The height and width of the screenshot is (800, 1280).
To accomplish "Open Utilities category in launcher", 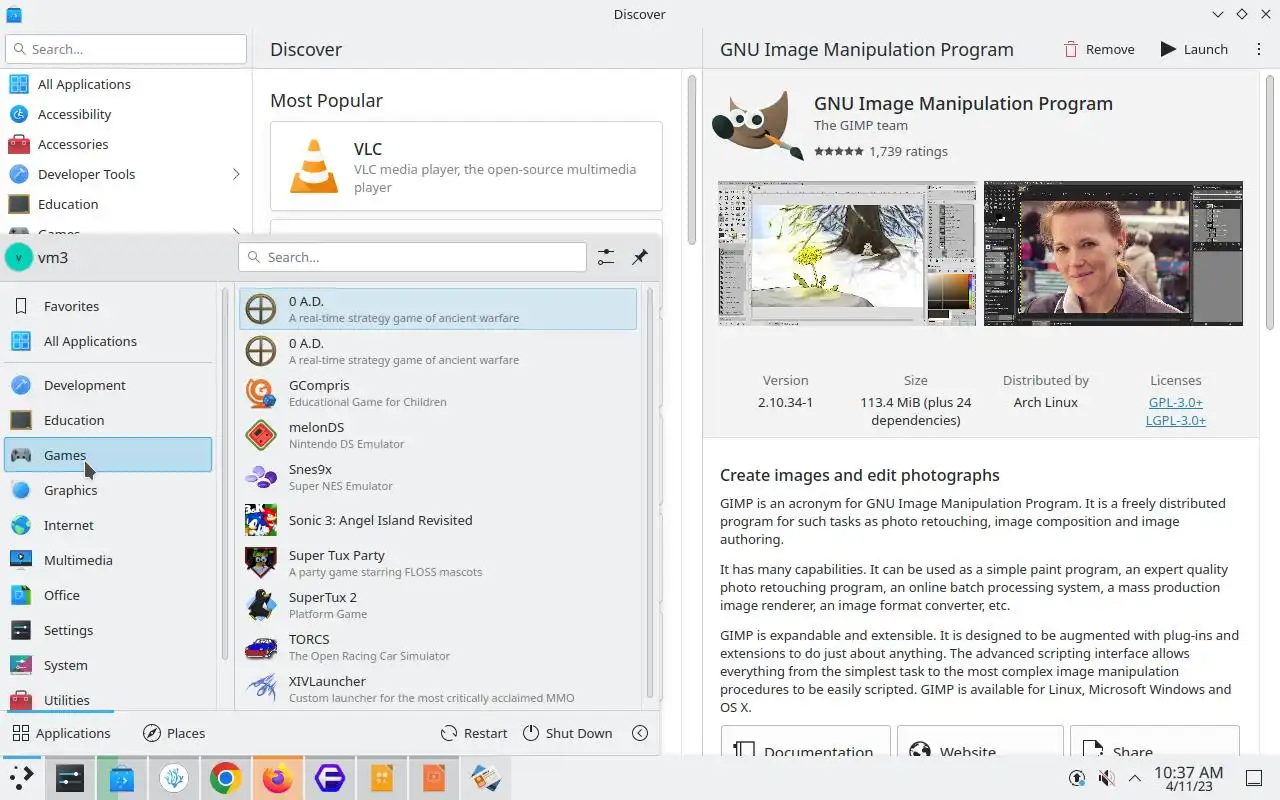I will pyautogui.click(x=108, y=698).
